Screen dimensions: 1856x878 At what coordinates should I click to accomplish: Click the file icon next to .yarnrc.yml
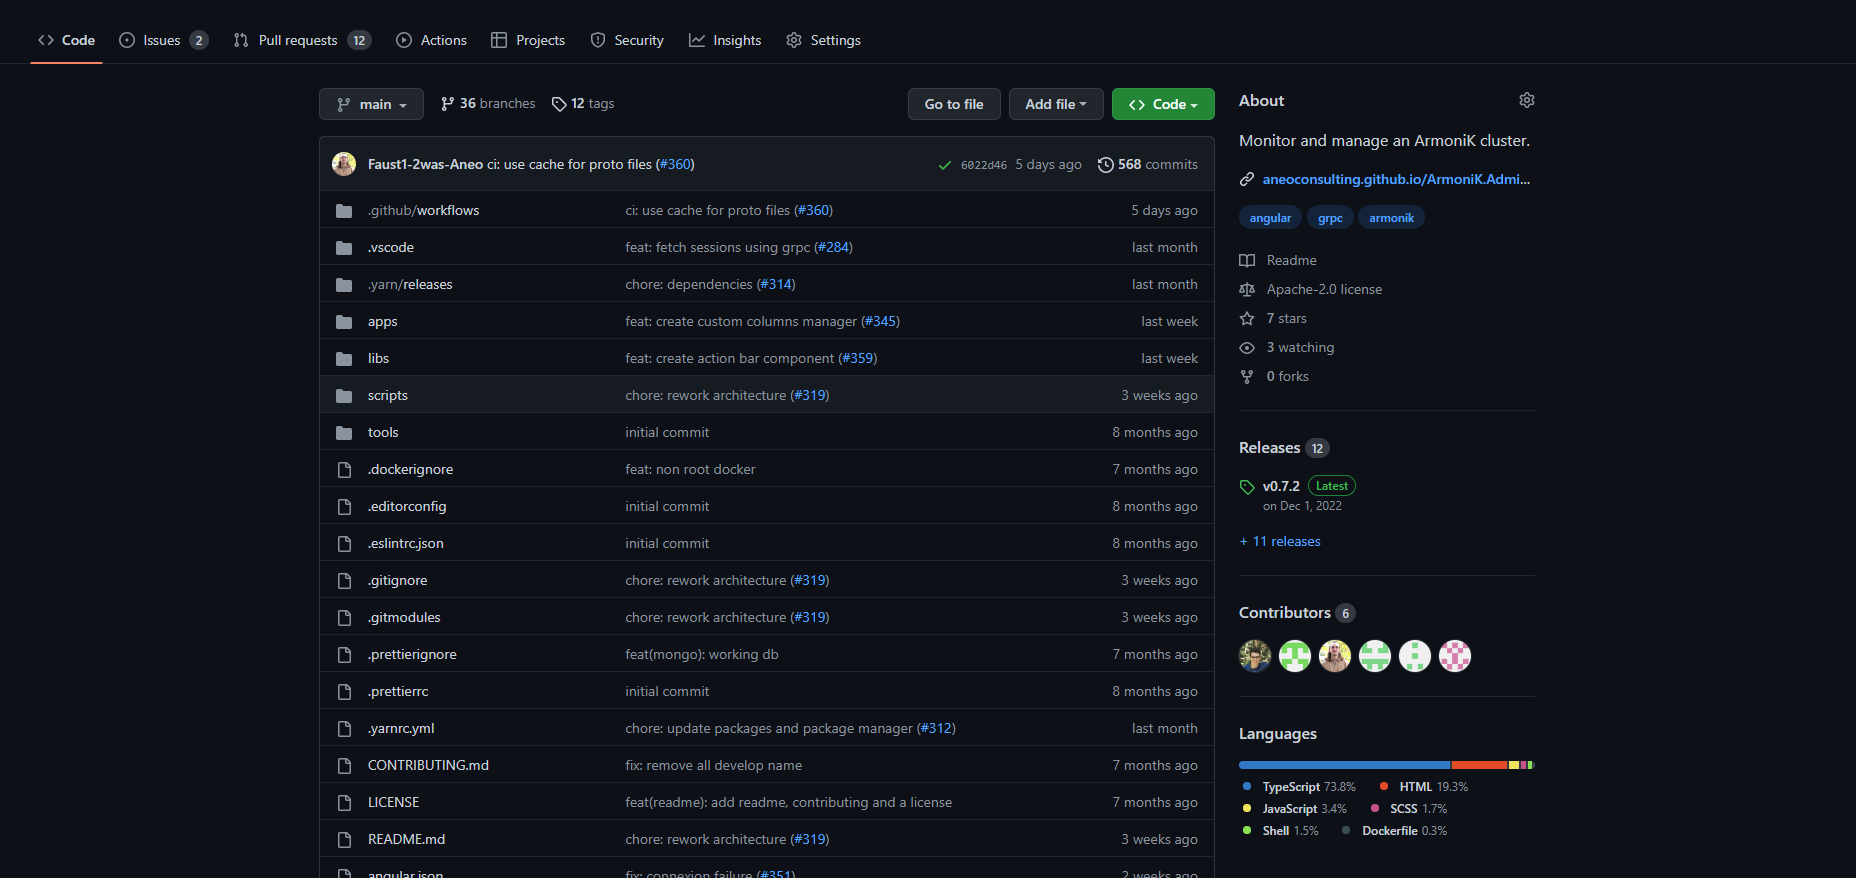(344, 729)
